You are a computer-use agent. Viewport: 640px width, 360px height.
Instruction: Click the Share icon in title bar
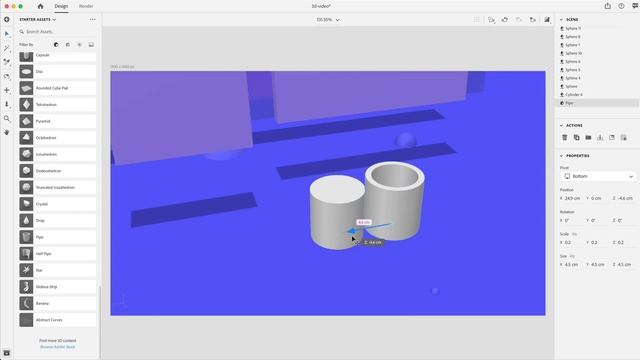(x=608, y=6)
